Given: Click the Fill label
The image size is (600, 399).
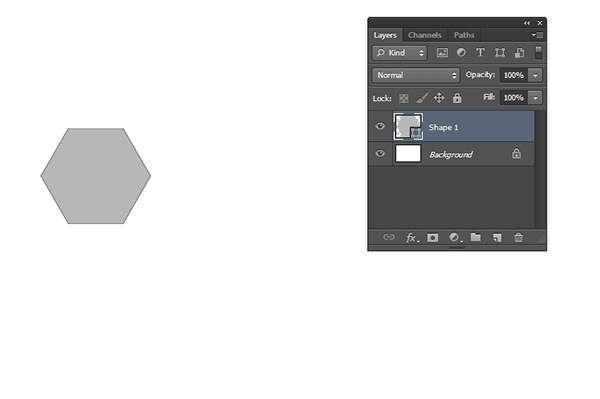Looking at the screenshot, I should [x=489, y=97].
